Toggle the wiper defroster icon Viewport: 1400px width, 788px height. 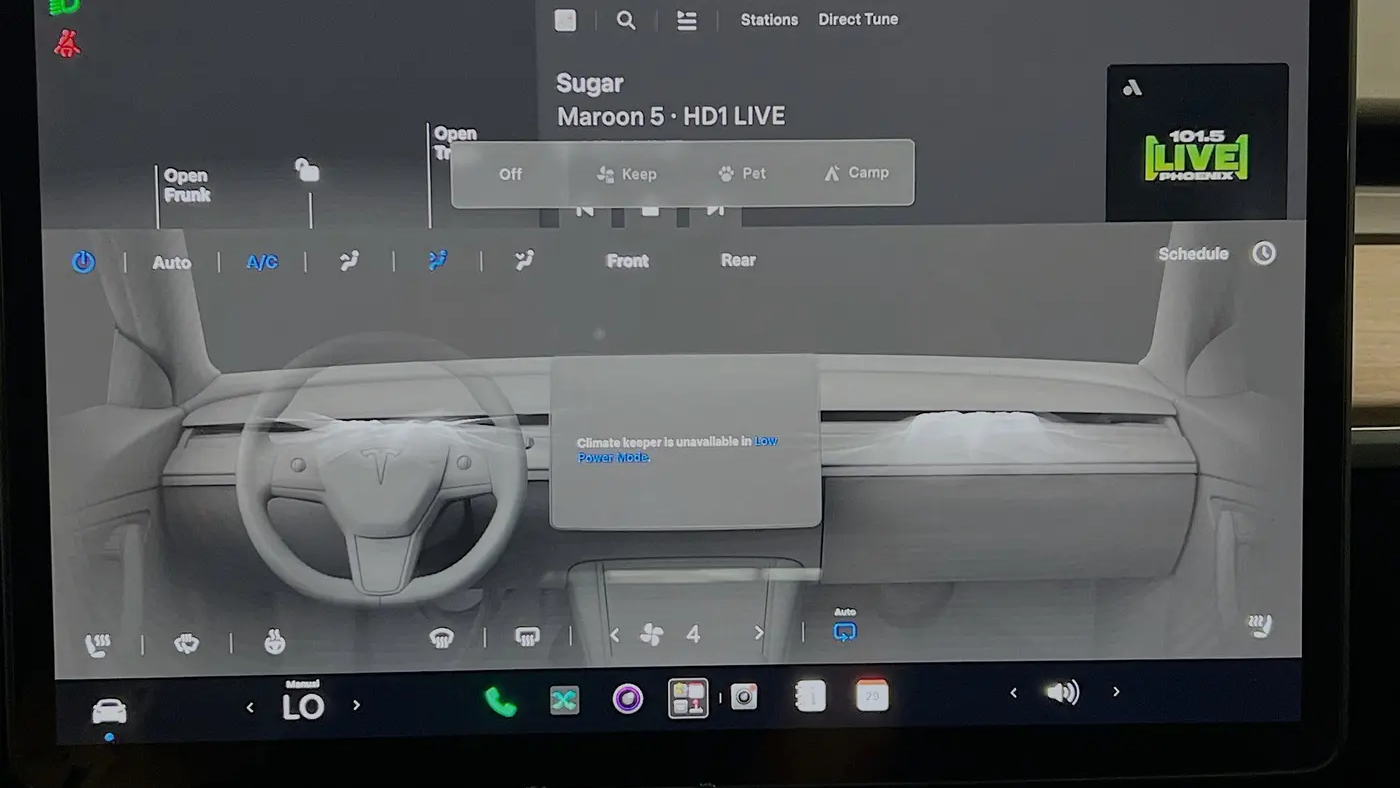[186, 643]
